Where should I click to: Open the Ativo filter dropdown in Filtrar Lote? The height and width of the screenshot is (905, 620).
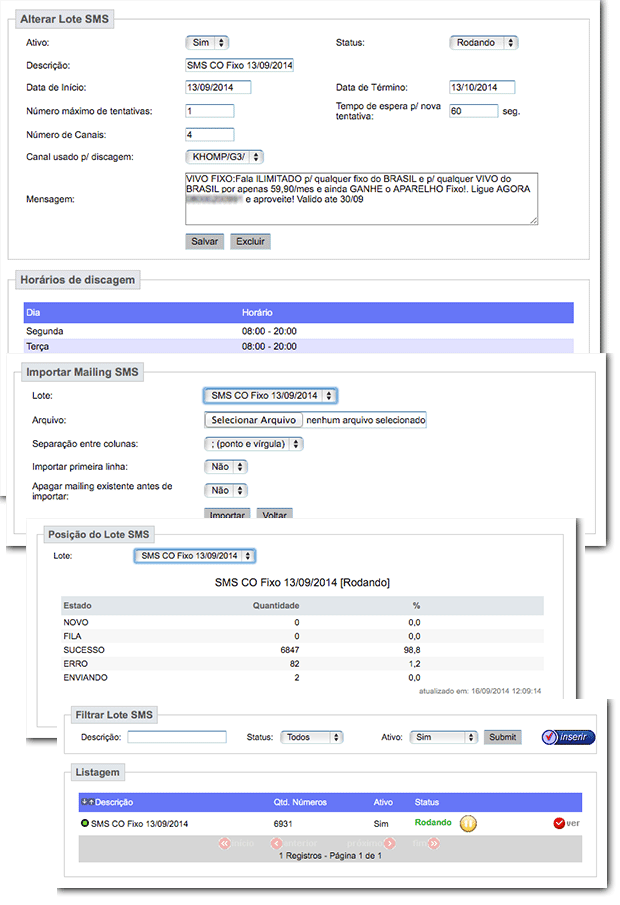(x=443, y=737)
